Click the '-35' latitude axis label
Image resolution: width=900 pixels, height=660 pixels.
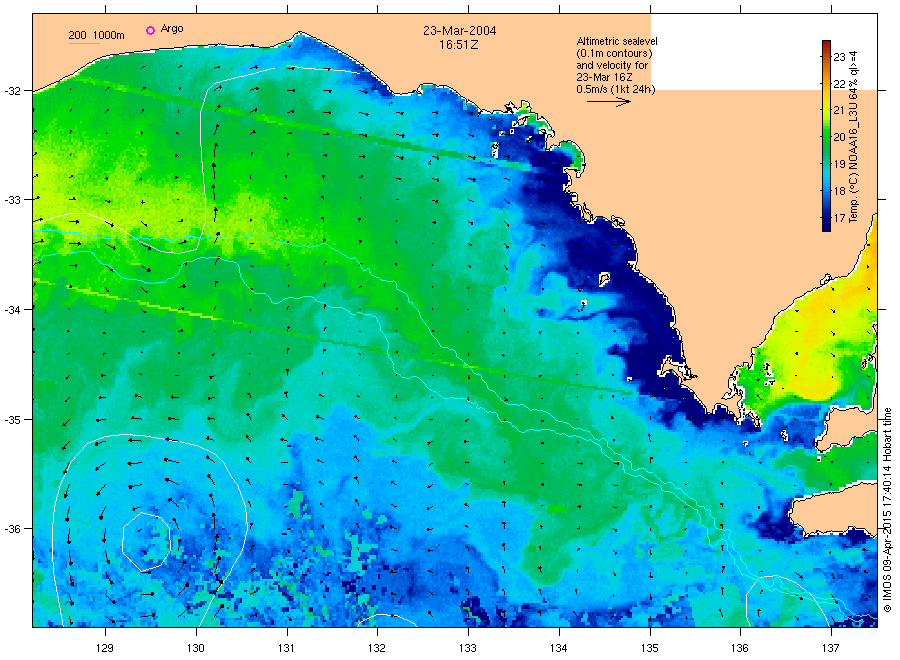click(12, 420)
